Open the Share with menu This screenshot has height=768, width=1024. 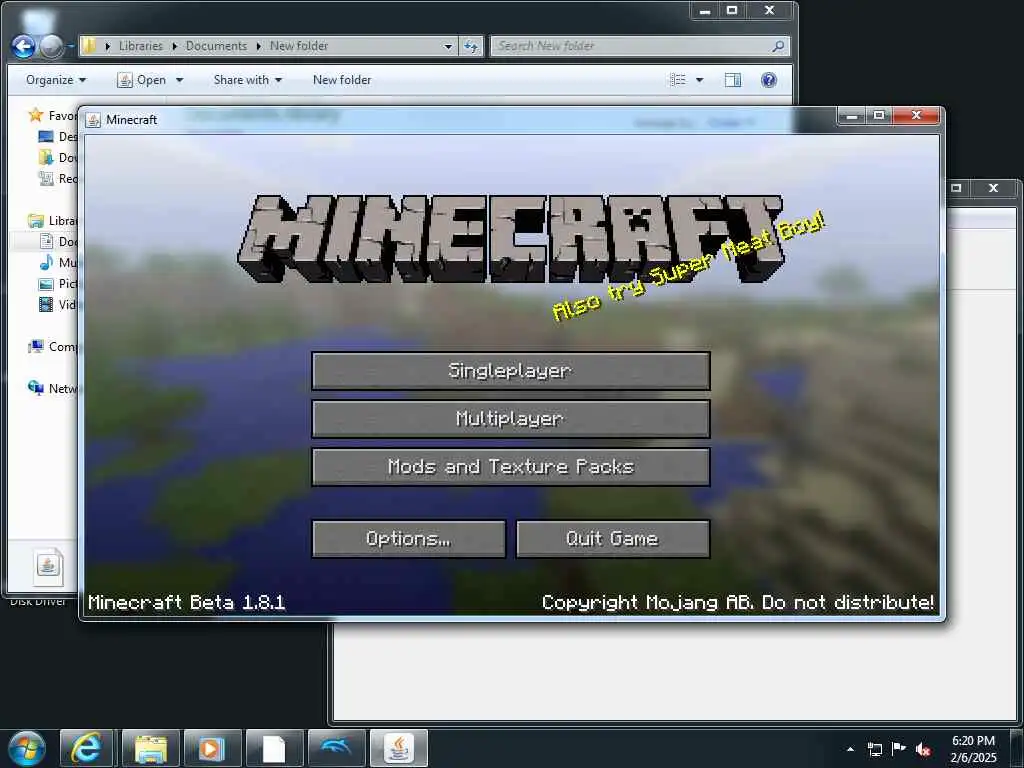pos(248,80)
